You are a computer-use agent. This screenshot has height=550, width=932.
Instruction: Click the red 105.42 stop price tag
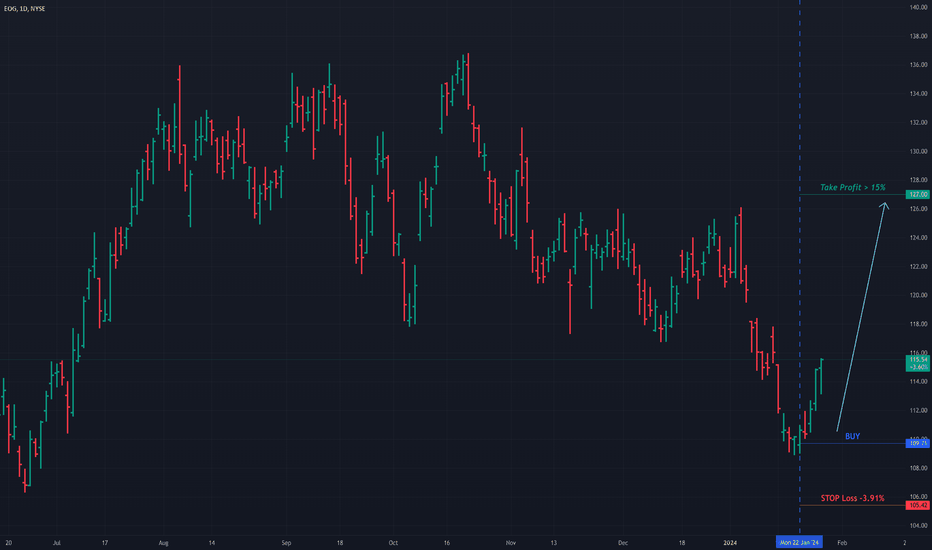(x=918, y=505)
